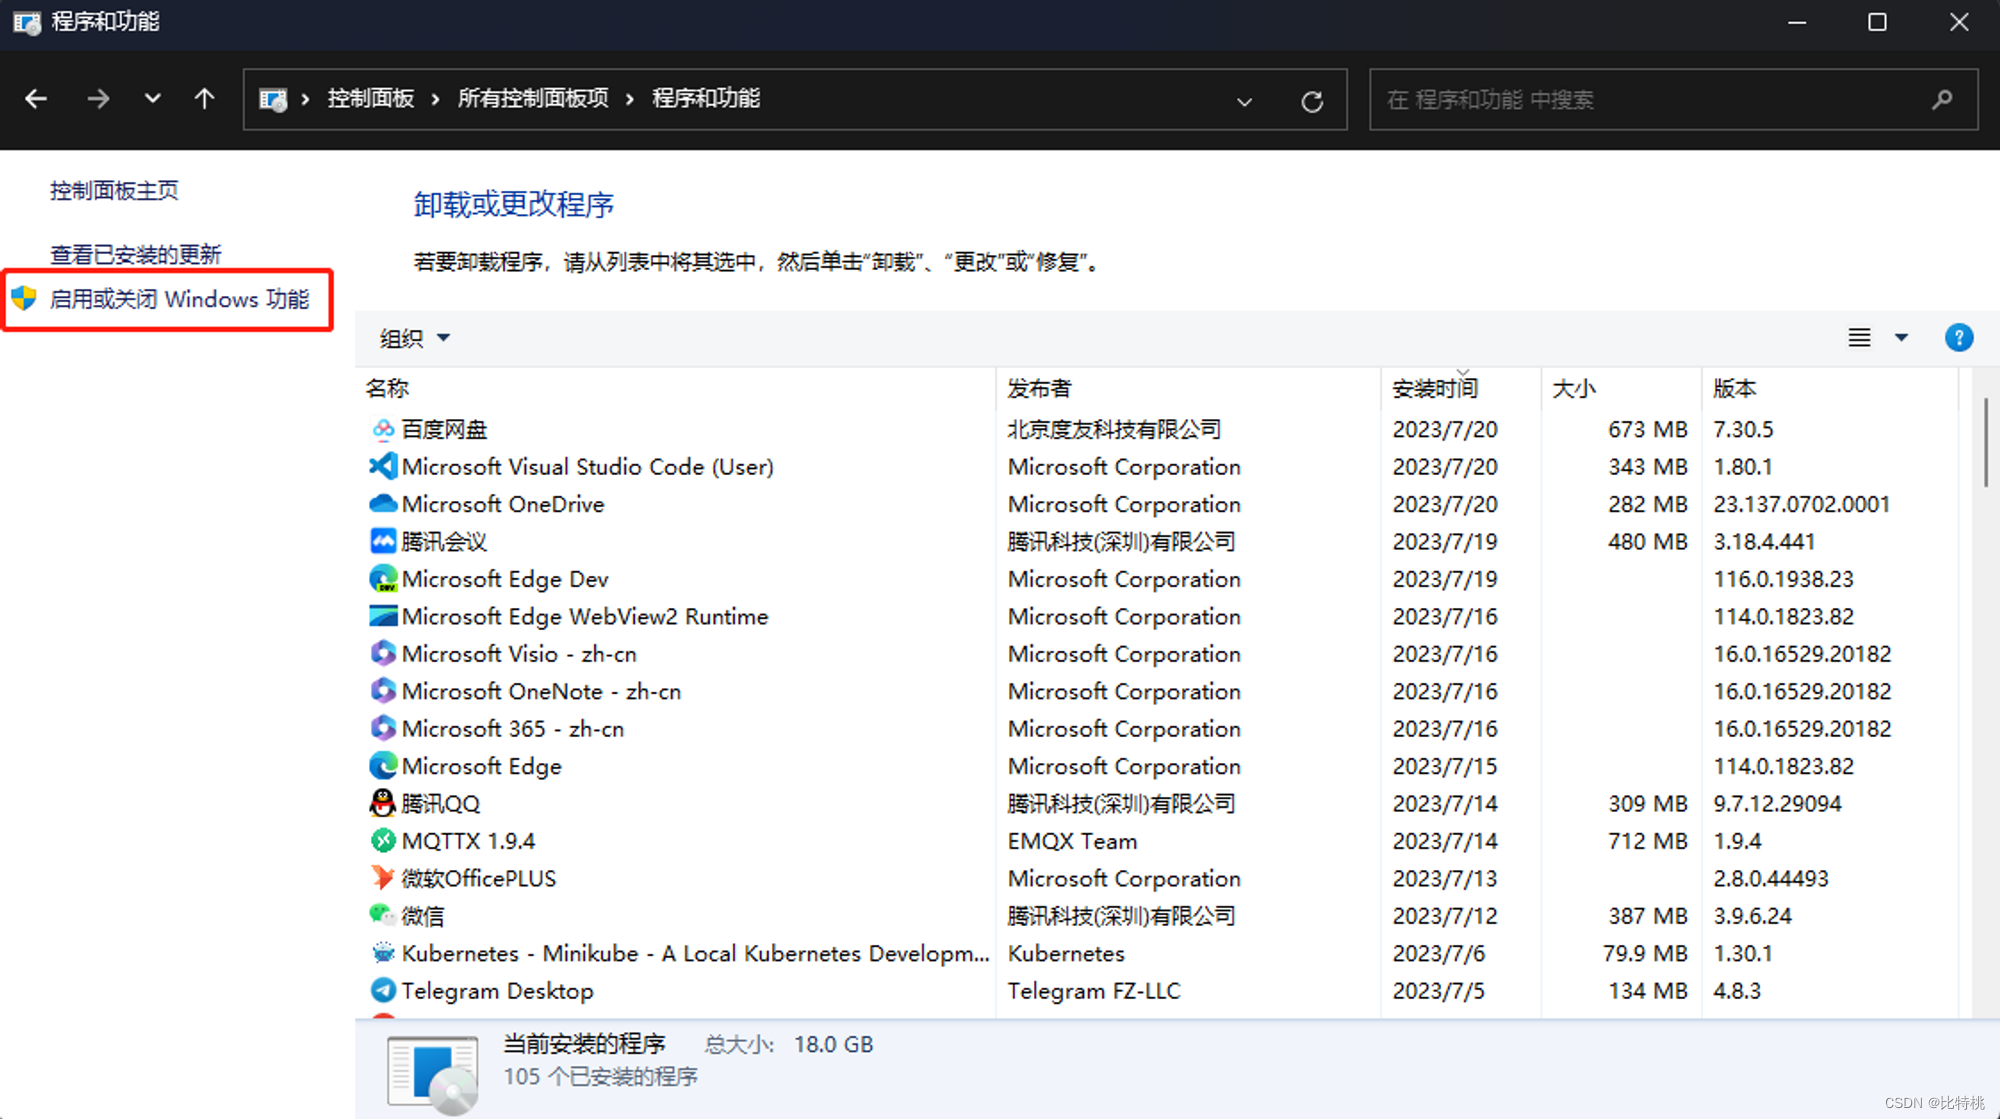Open 启用或关闭 Windows 功能 link
This screenshot has width=2000, height=1119.
[x=179, y=299]
